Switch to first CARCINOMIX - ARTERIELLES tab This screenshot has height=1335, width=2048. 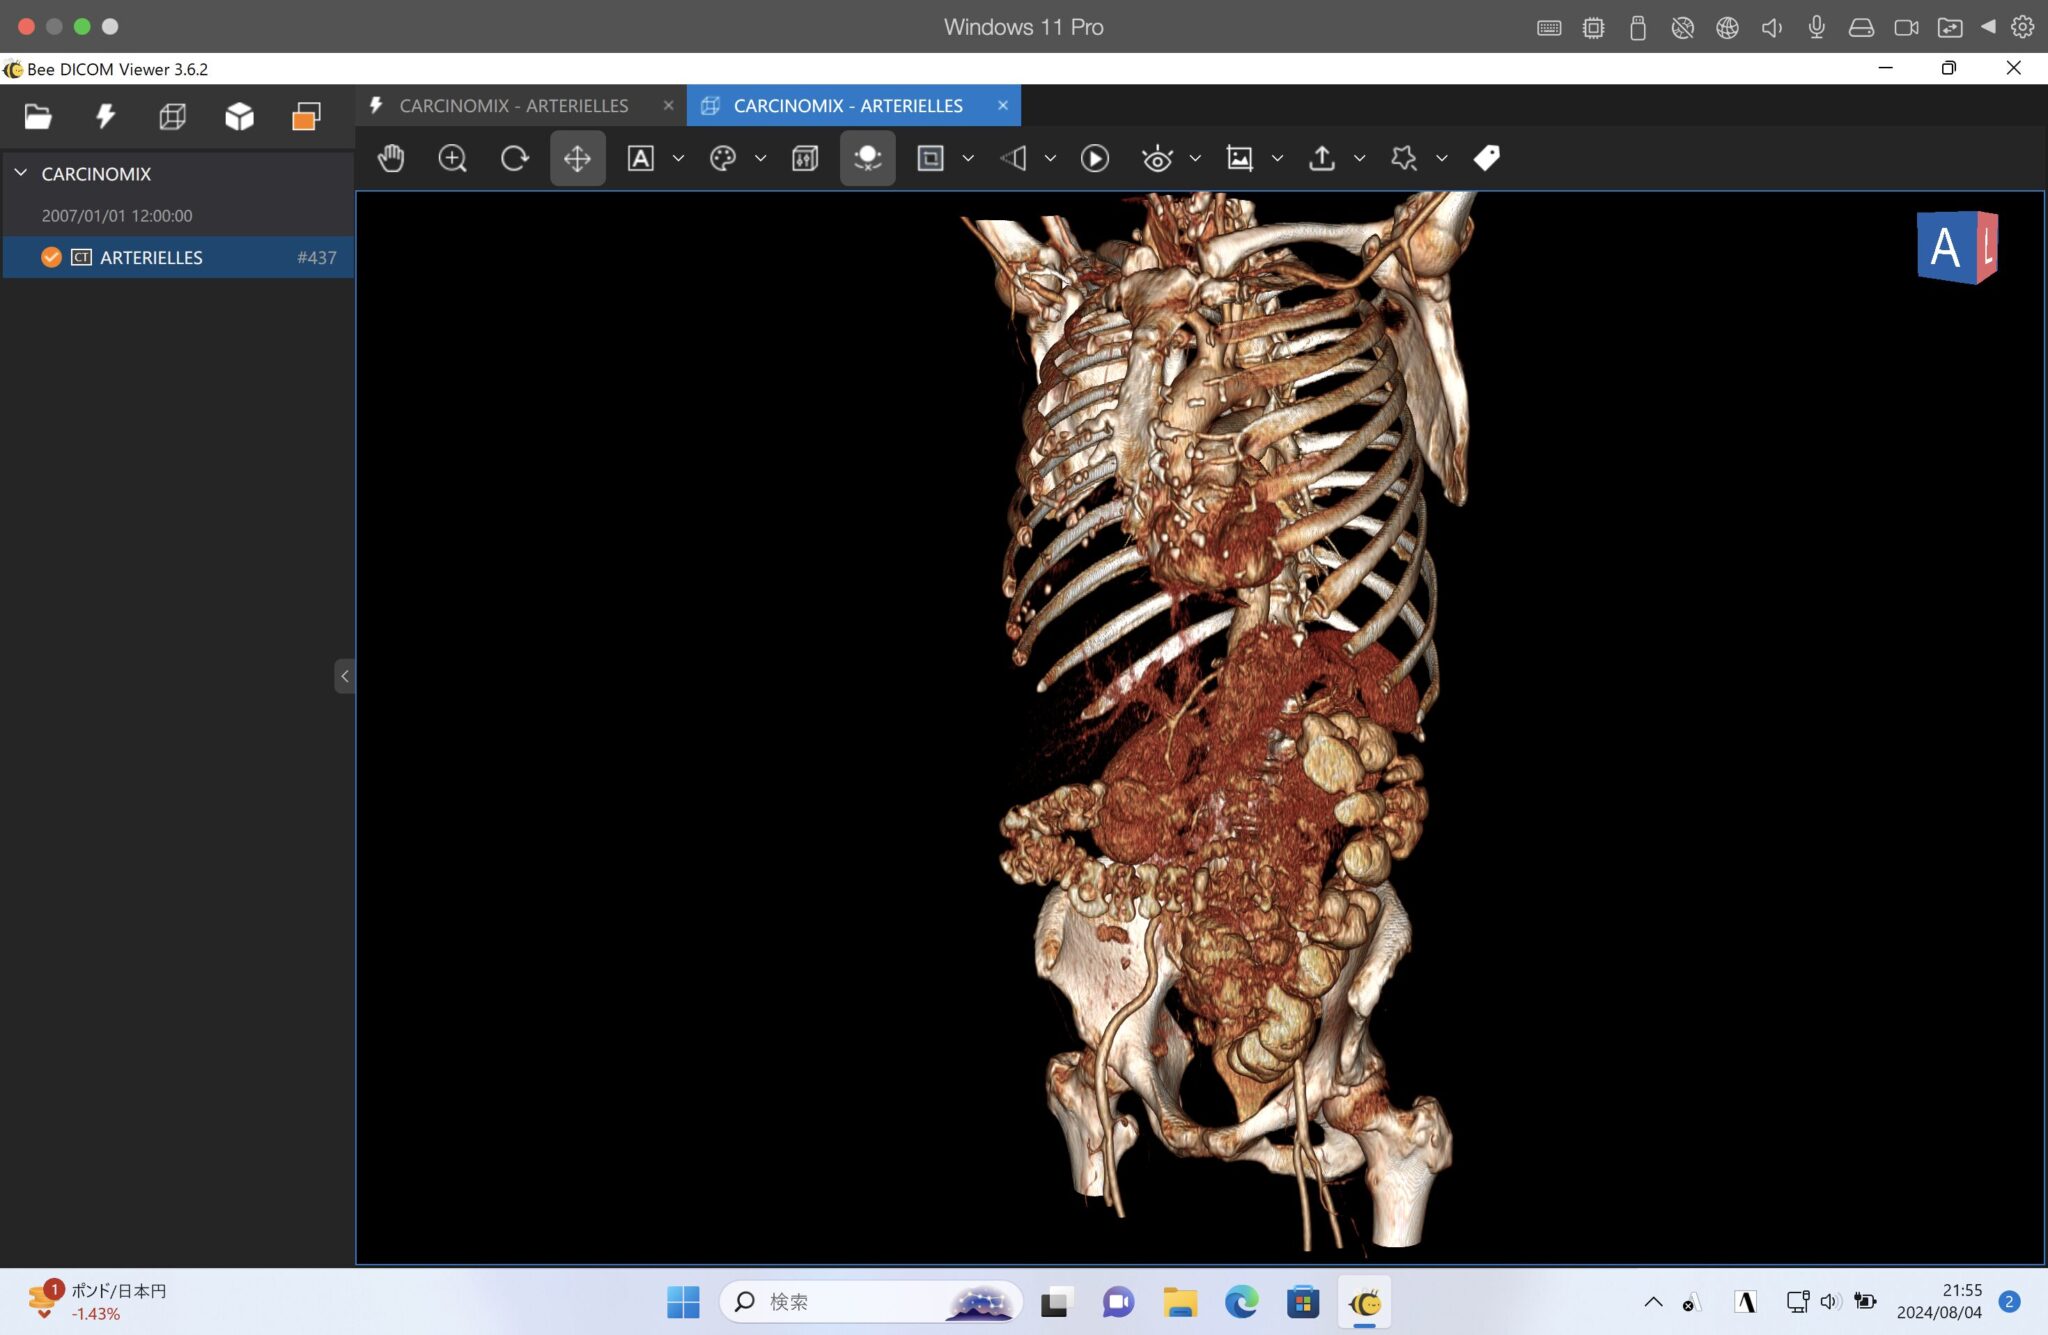tap(513, 105)
